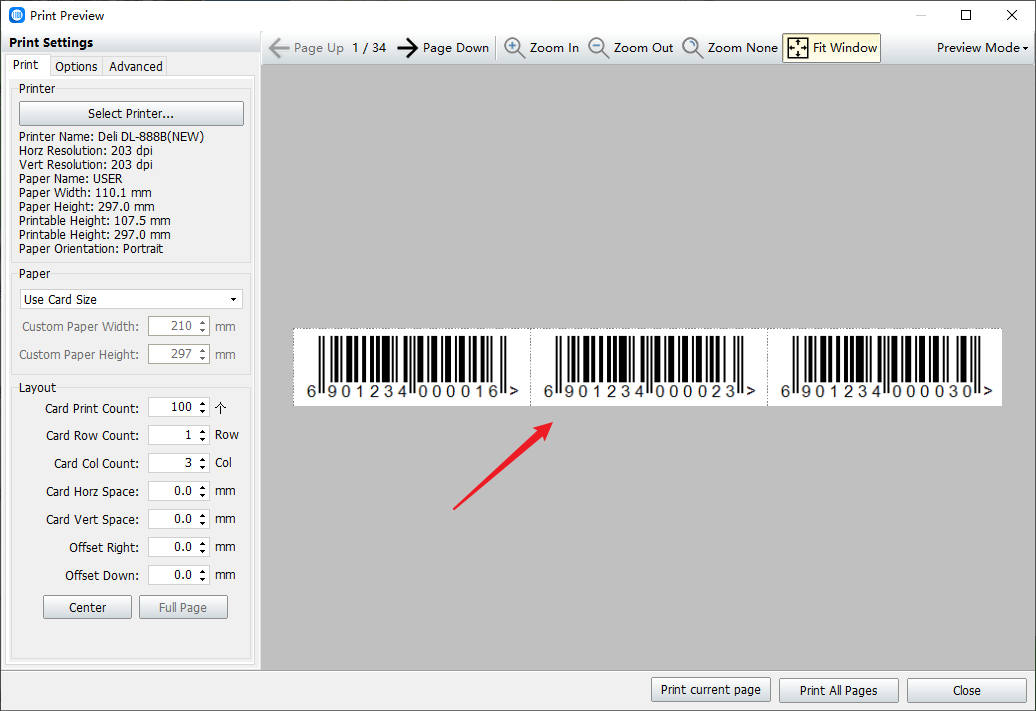This screenshot has height=711, width=1036.
Task: Increase Card Col Count spinner
Action: [203, 459]
